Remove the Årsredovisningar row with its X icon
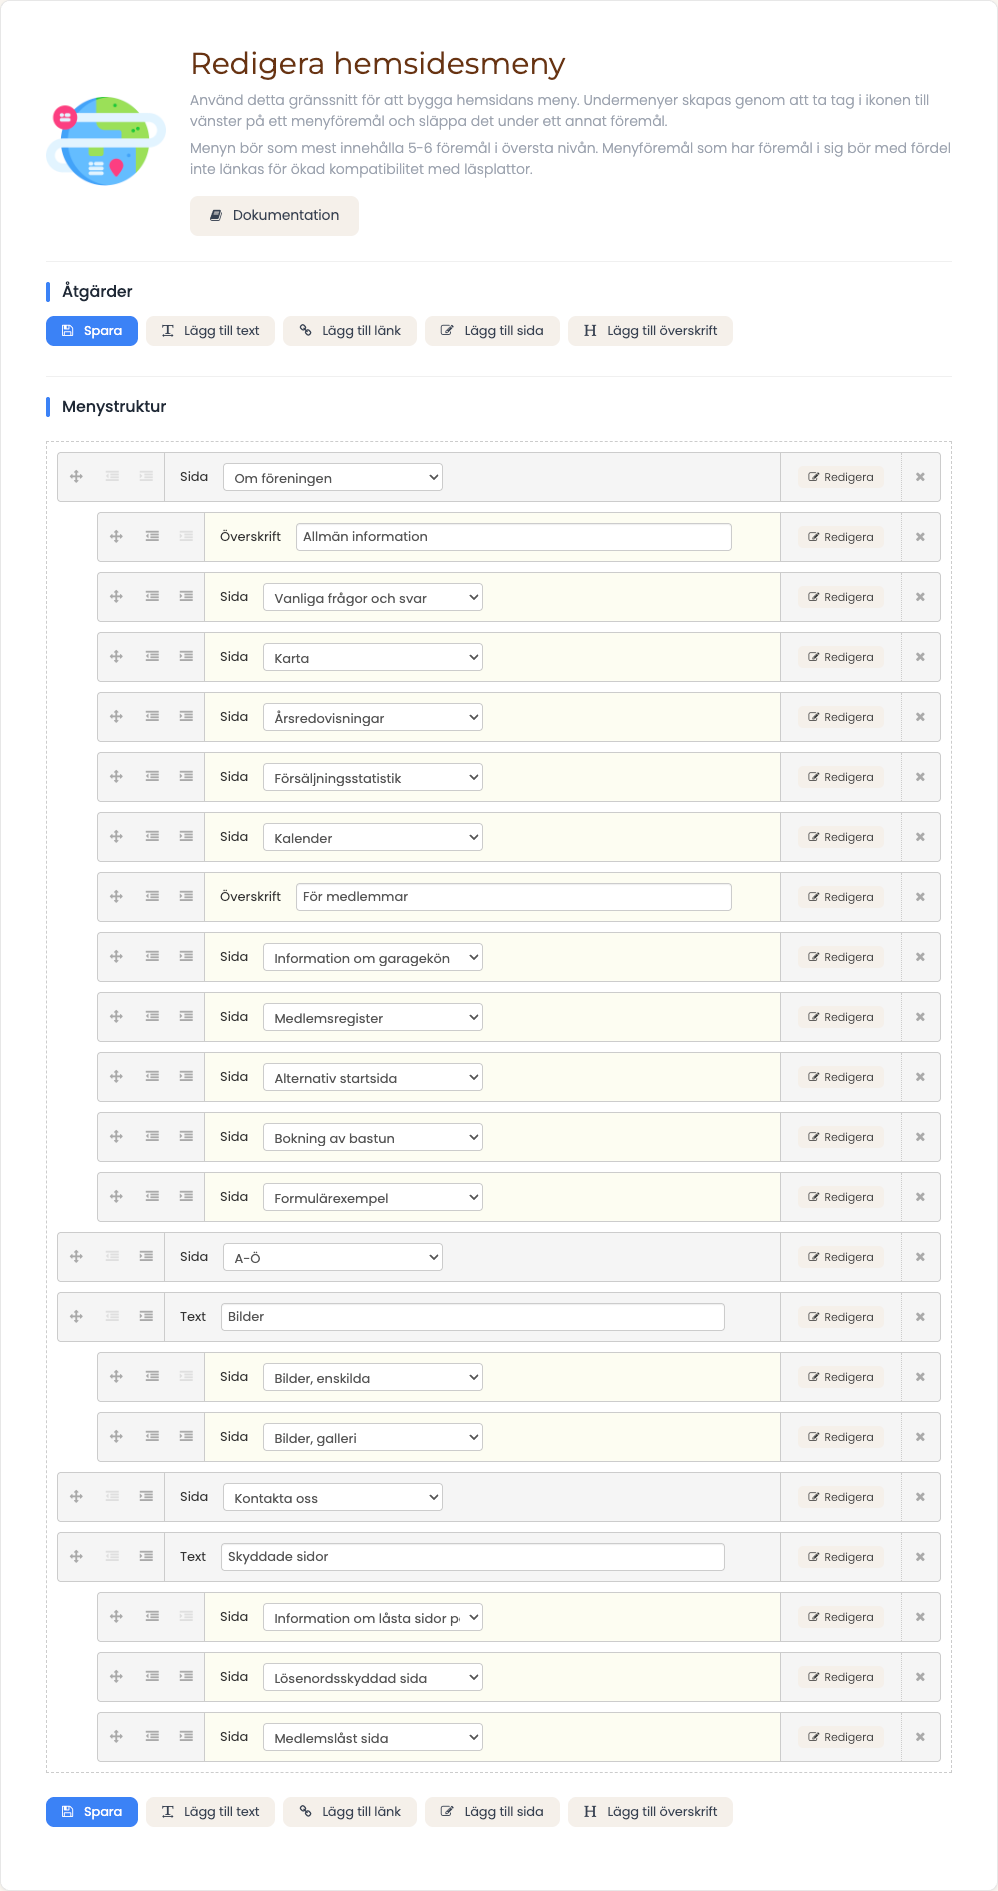 (920, 717)
